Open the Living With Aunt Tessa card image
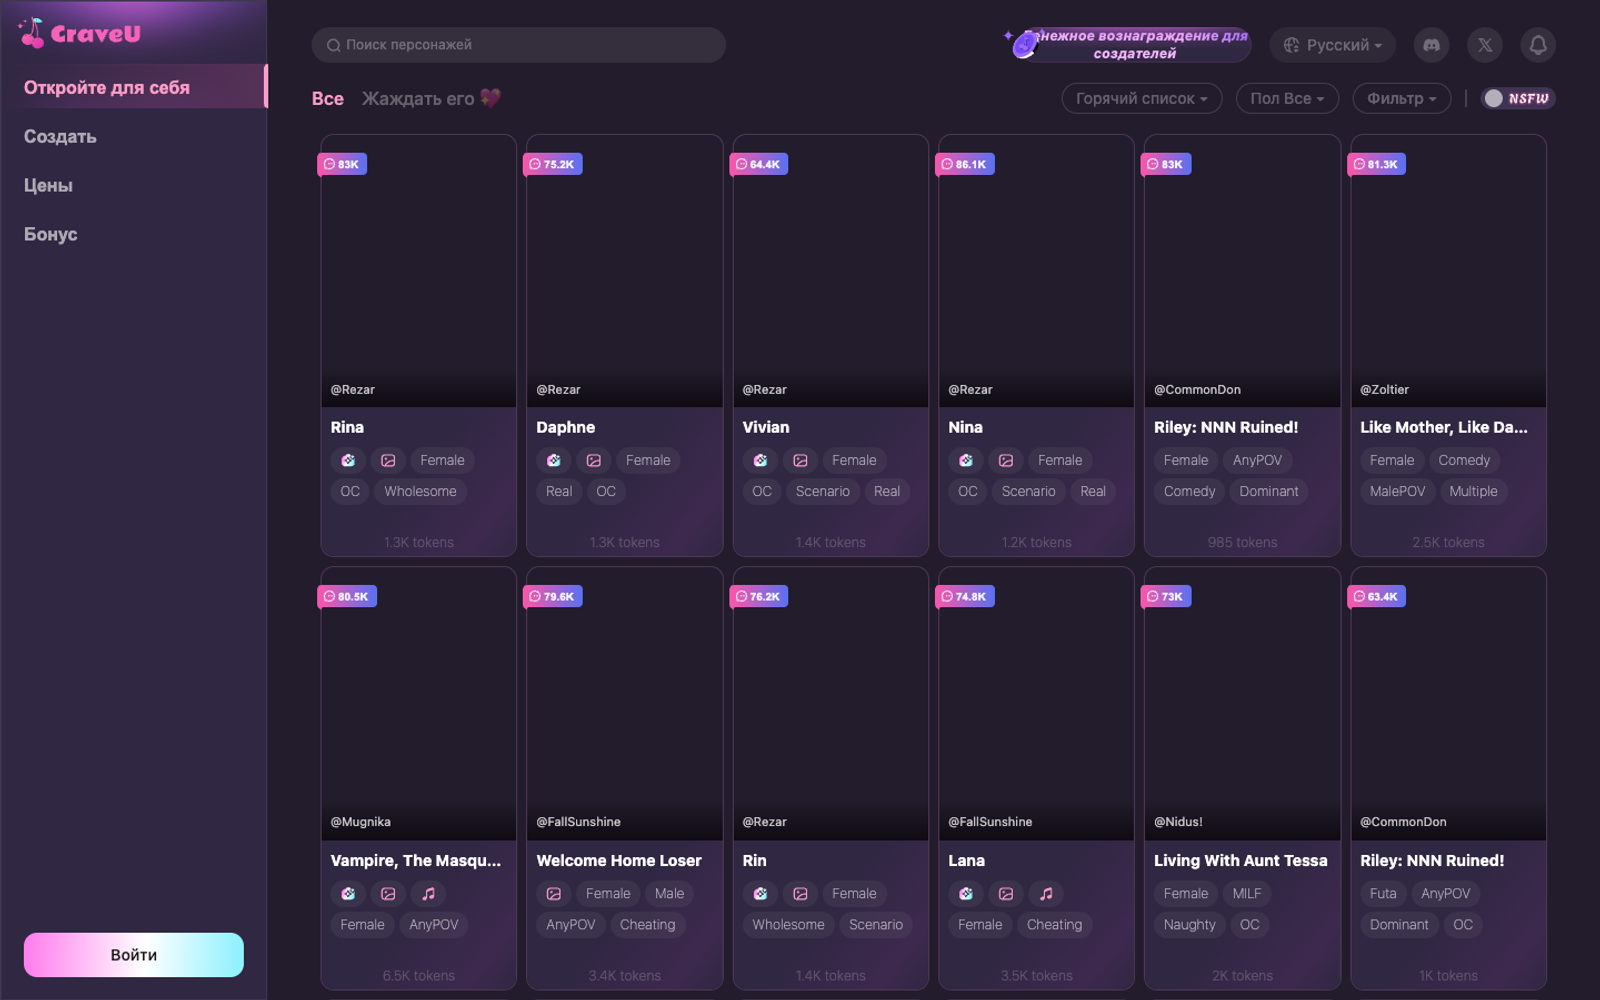The image size is (1600, 1000). (1242, 704)
